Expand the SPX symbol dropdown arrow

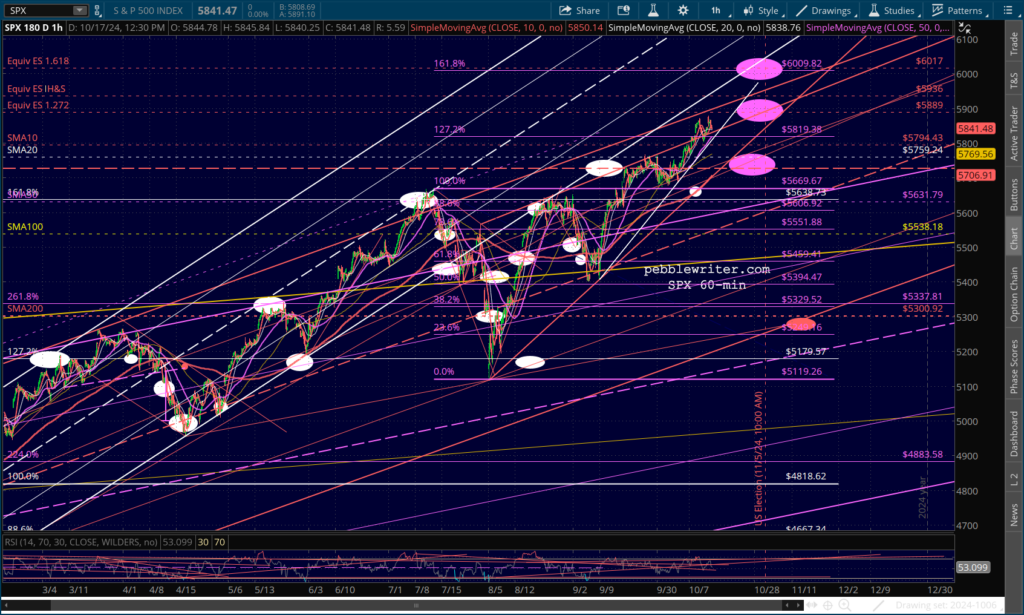80,10
